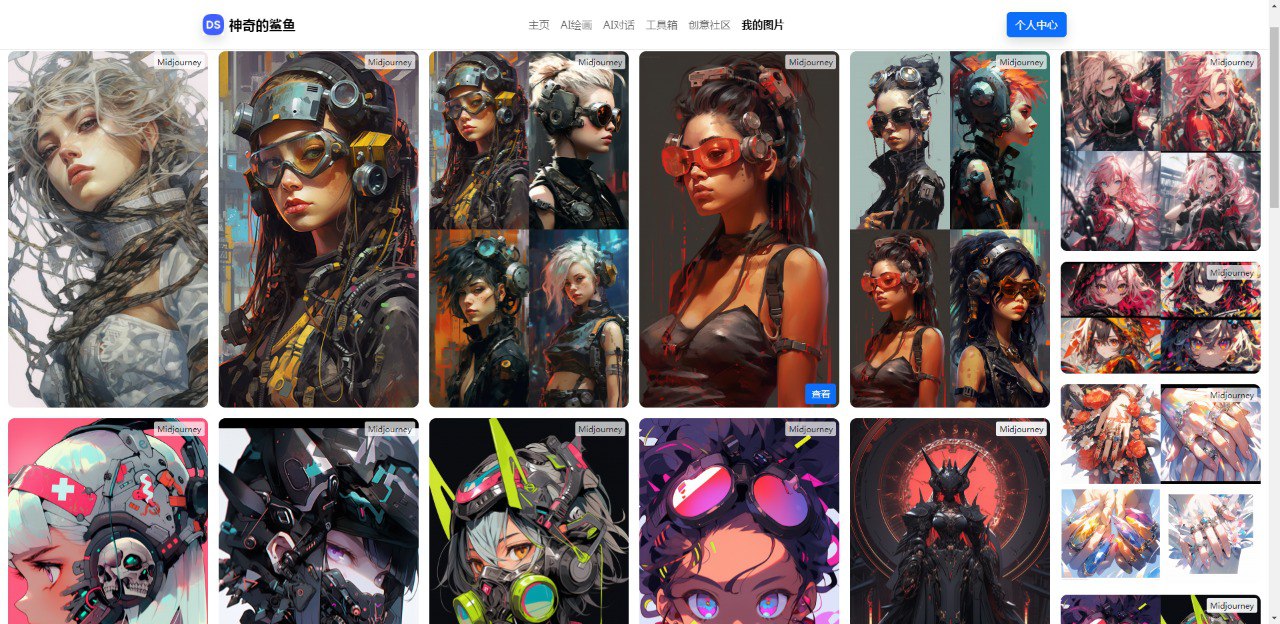Open the girl with yellow goggles helmet image
The image size is (1280, 624).
tap(318, 230)
